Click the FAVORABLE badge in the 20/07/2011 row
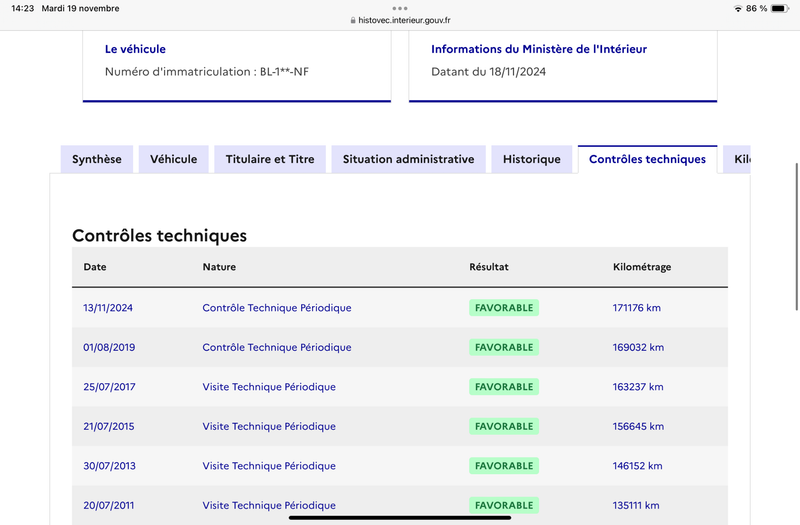This screenshot has height=525, width=800. (x=504, y=506)
